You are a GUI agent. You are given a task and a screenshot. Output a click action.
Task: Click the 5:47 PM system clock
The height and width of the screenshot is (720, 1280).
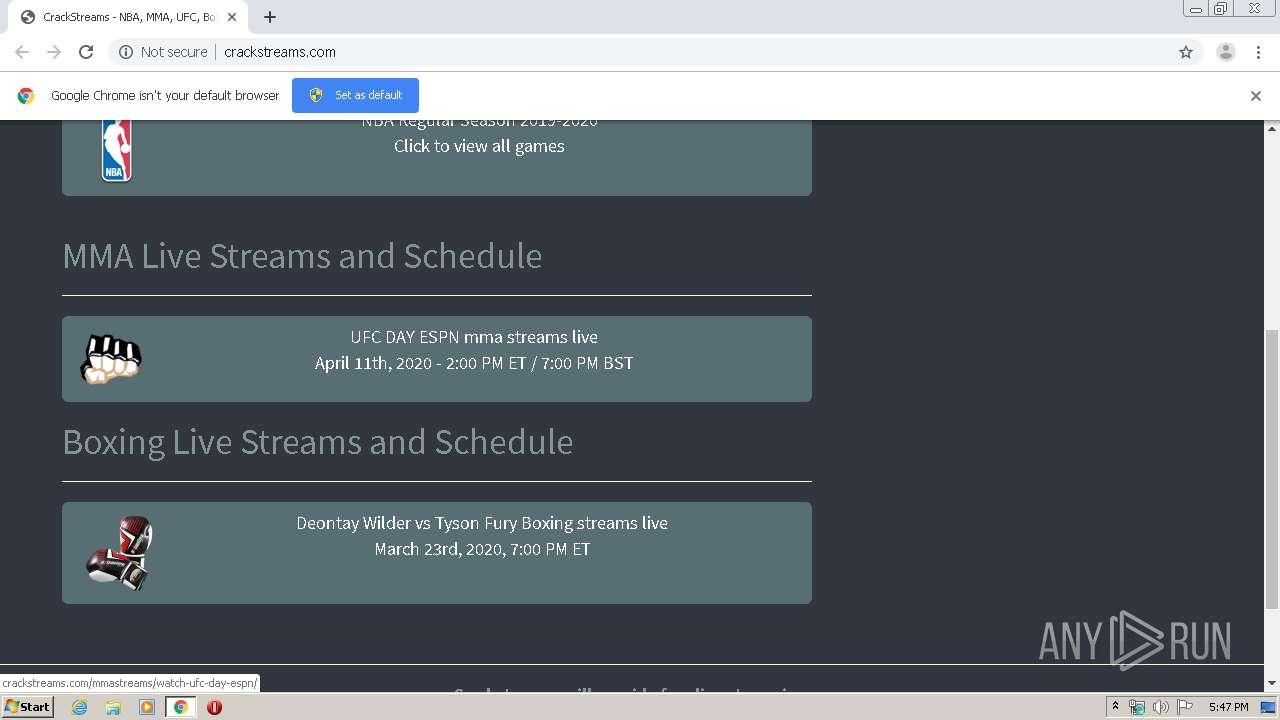pos(1228,707)
